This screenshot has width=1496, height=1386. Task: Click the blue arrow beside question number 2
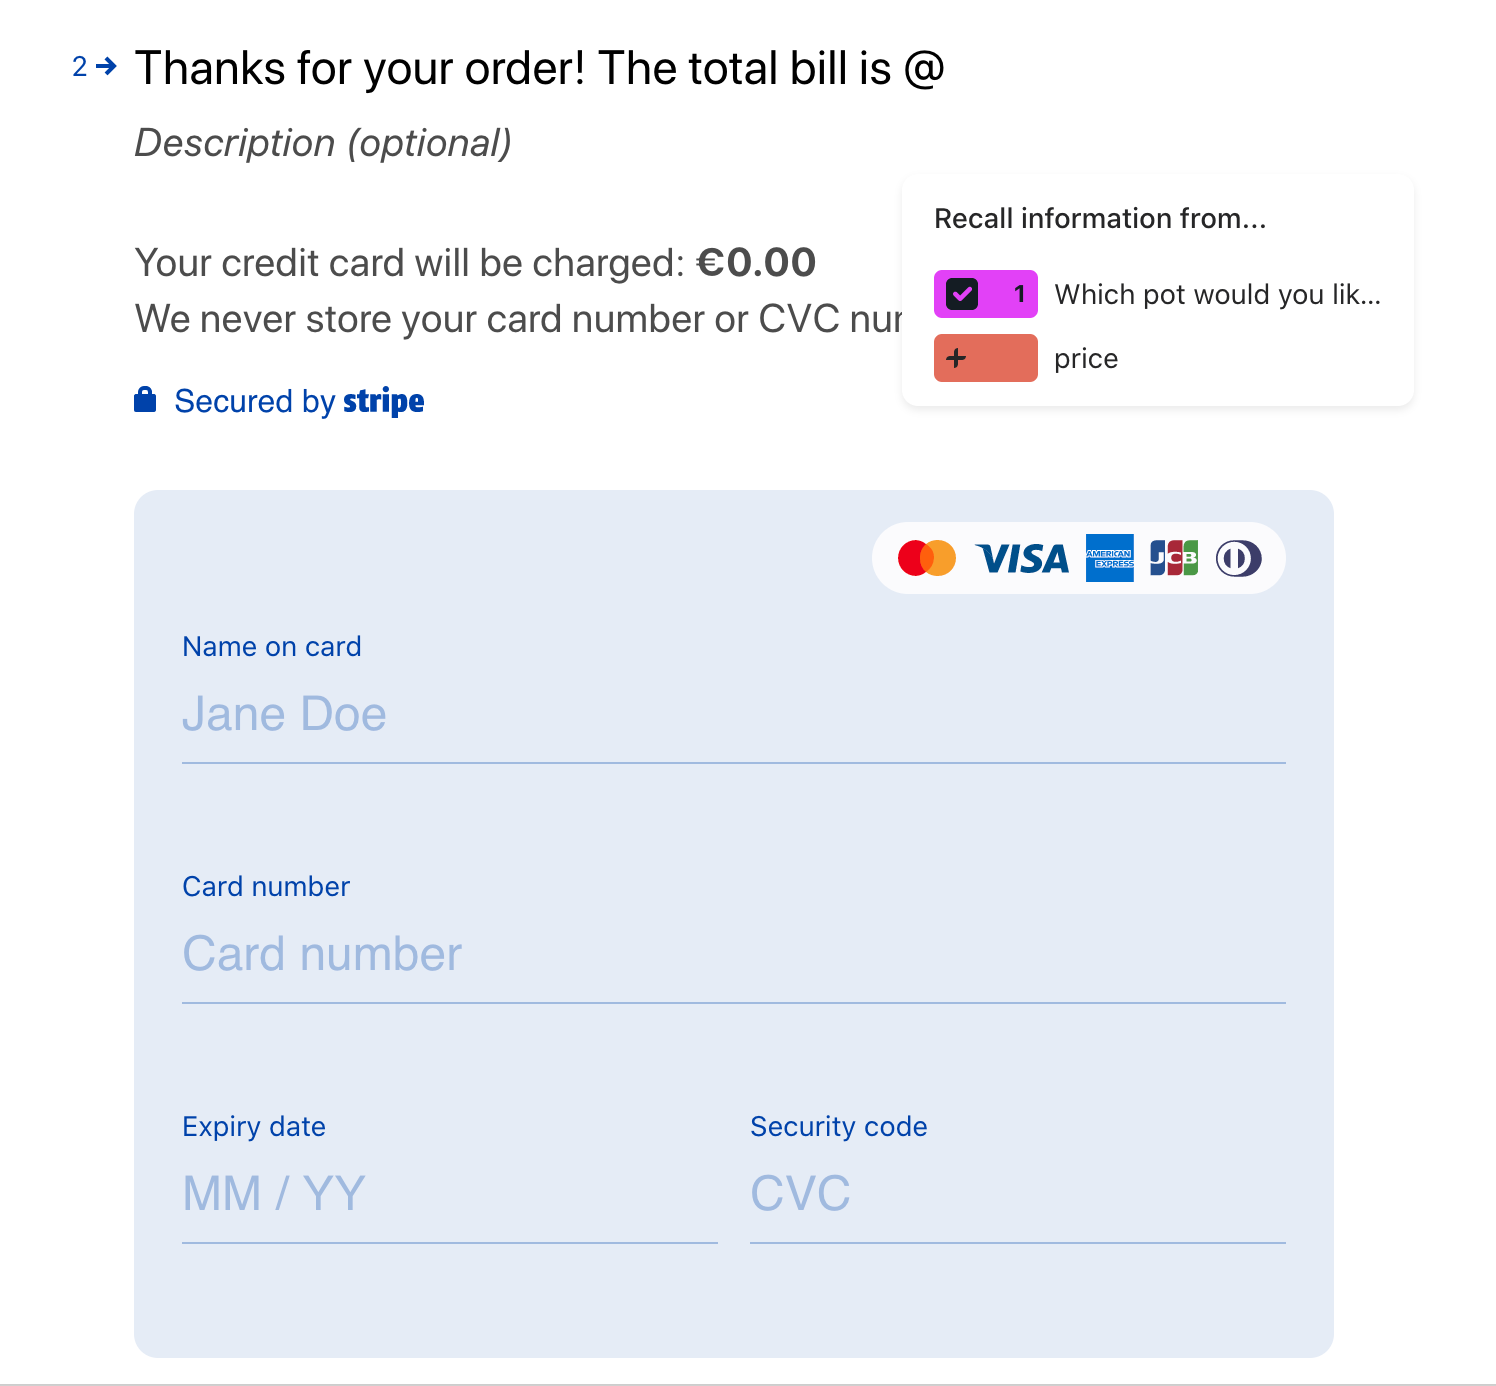(x=107, y=67)
